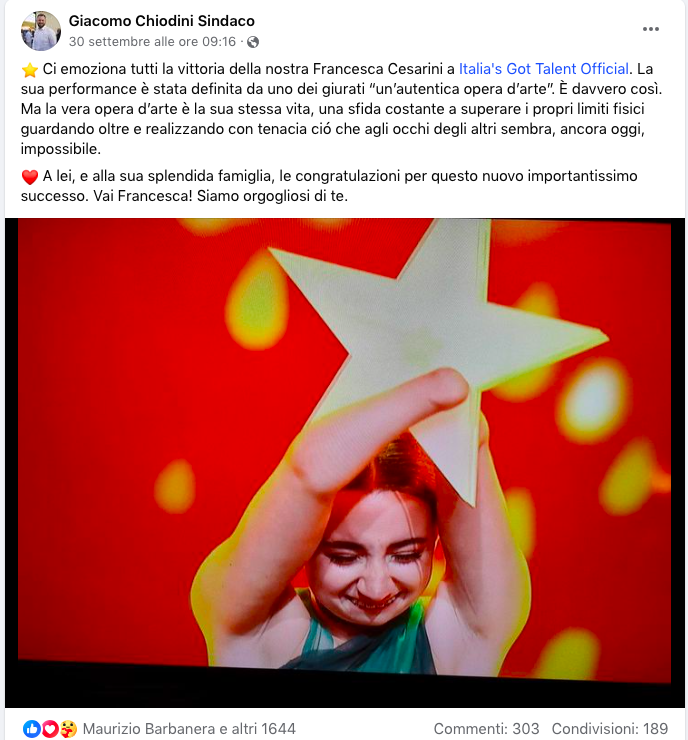This screenshot has width=688, height=740.
Task: Open the three-dot post options menu
Action: (x=651, y=29)
